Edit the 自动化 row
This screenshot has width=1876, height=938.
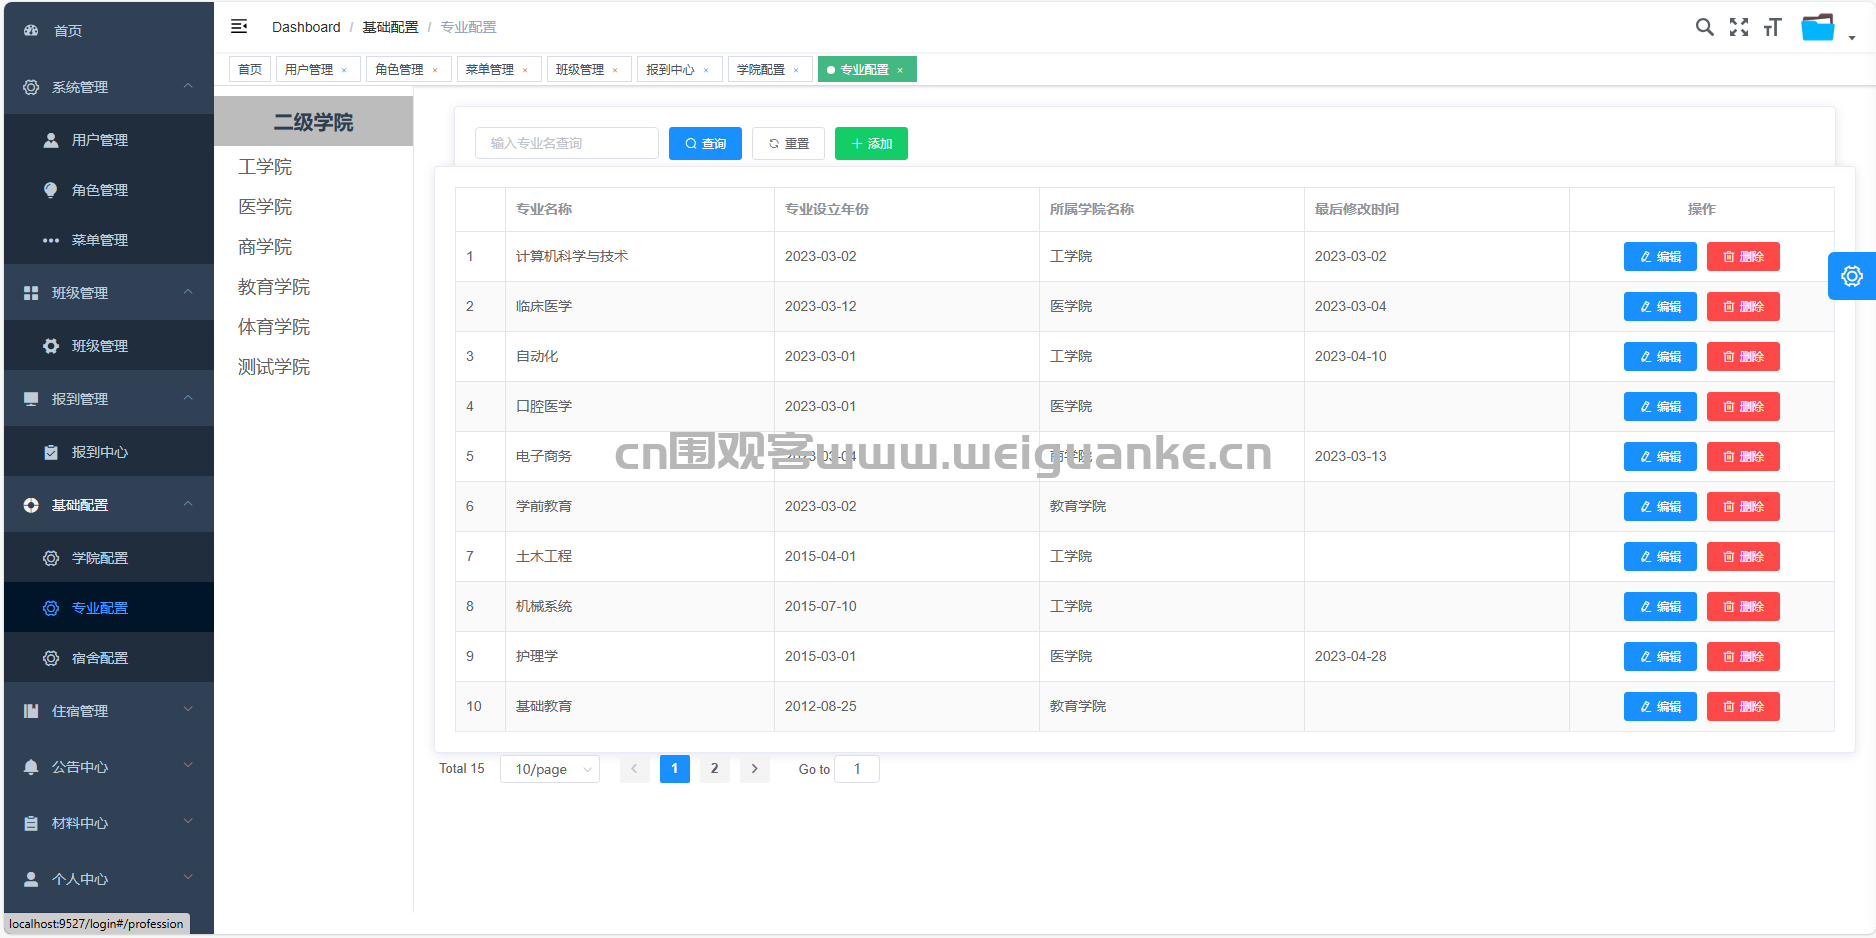point(1660,357)
